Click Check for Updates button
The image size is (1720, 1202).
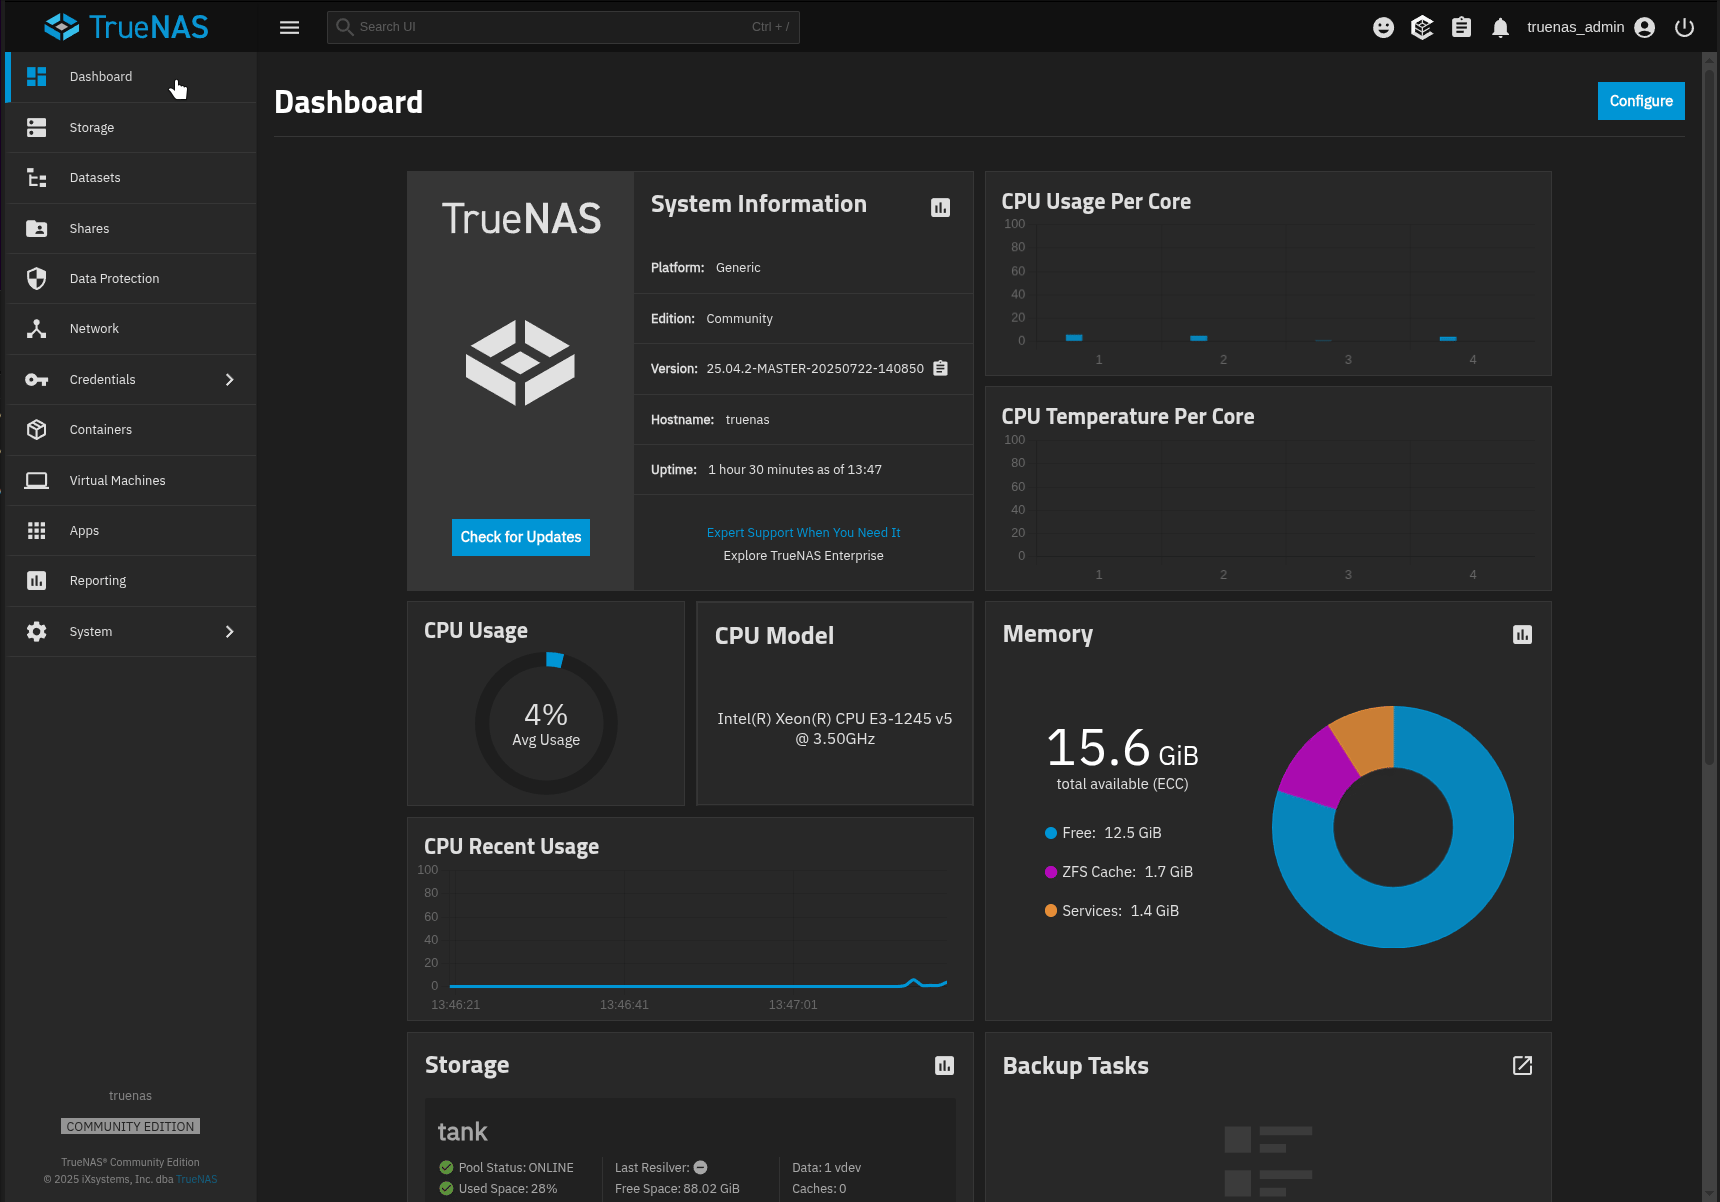(521, 537)
